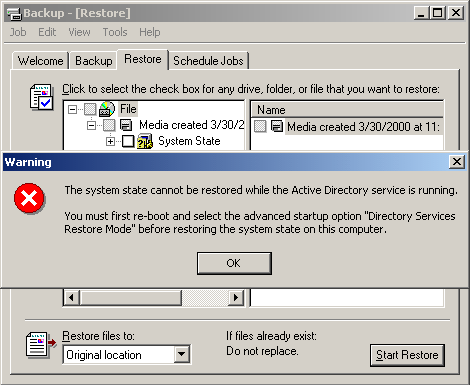
Task: Click the restore checklist icon near instructions
Action: coord(41,97)
